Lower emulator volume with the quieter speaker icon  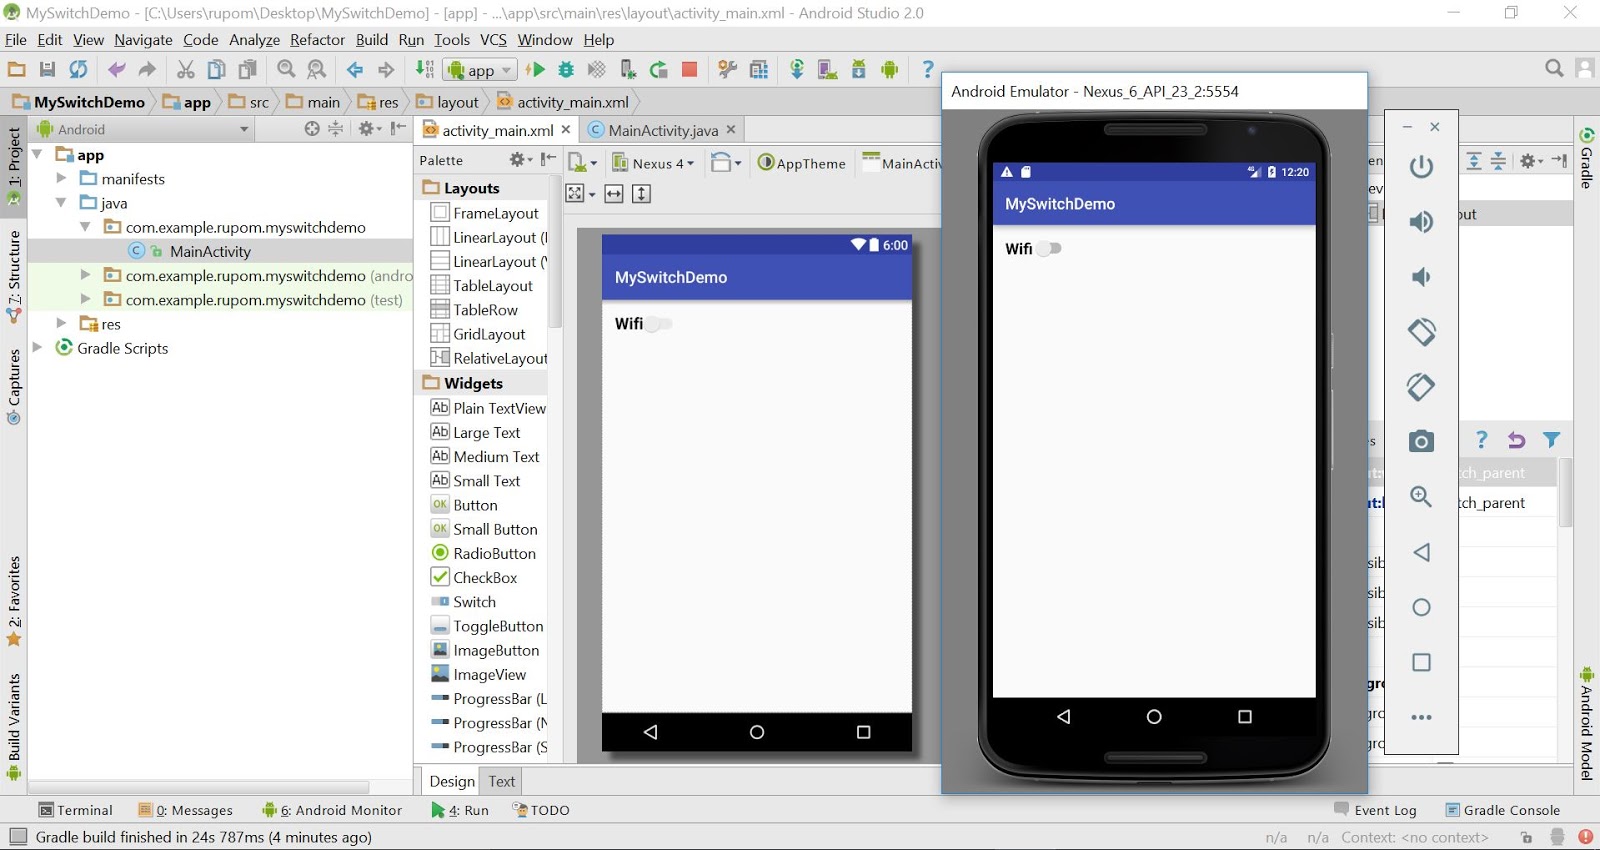(1421, 277)
